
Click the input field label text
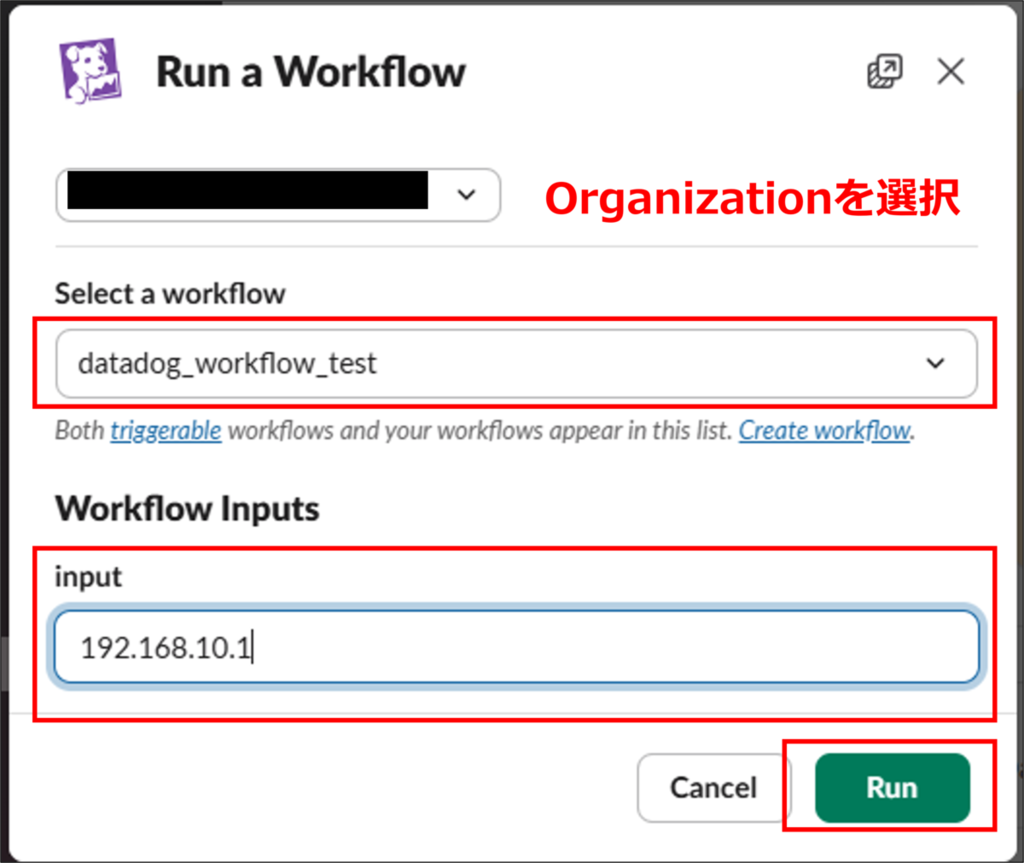[x=88, y=578]
